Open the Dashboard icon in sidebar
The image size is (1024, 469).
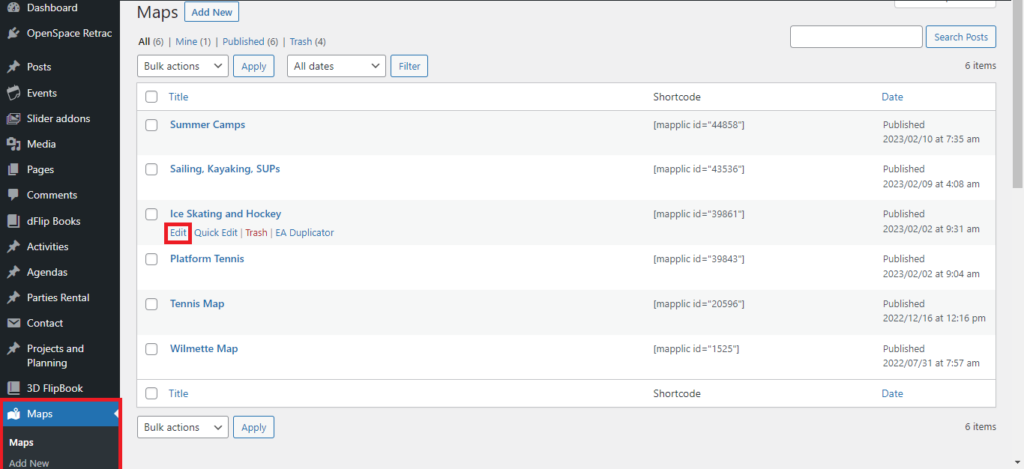point(13,8)
